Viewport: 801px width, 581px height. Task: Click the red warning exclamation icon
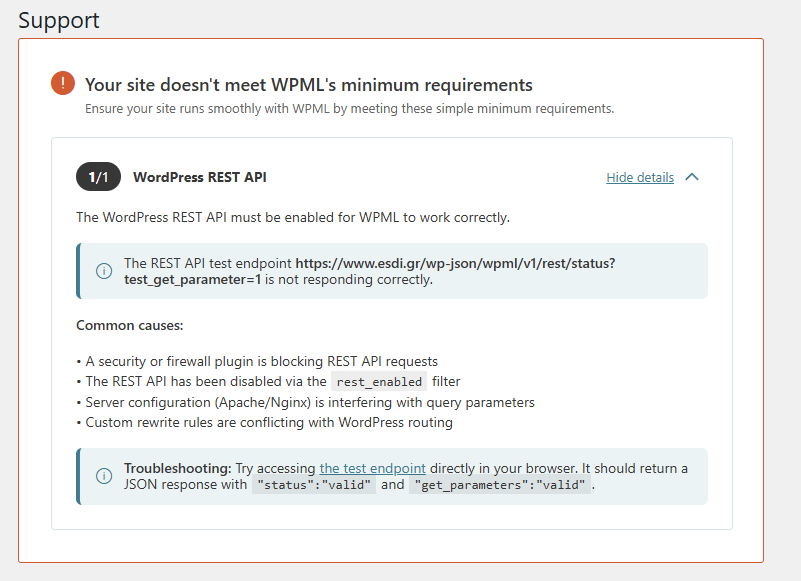[63, 84]
